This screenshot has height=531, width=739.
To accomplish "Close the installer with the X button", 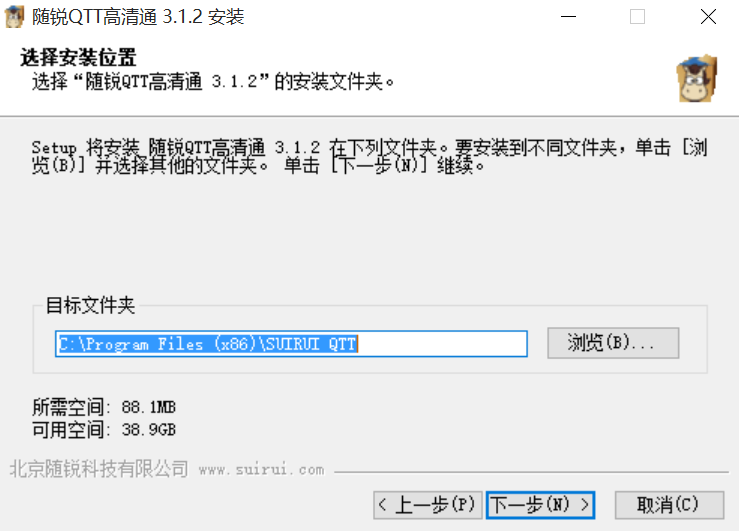I will click(x=708, y=17).
